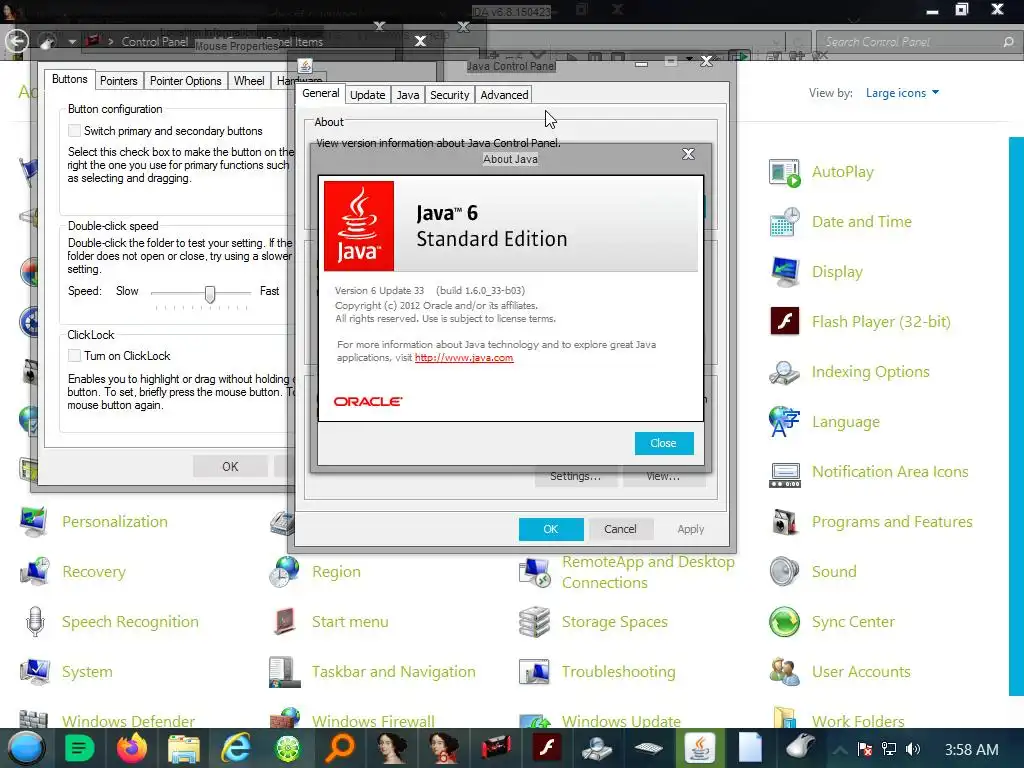Open Indexing Options icon

[784, 372]
